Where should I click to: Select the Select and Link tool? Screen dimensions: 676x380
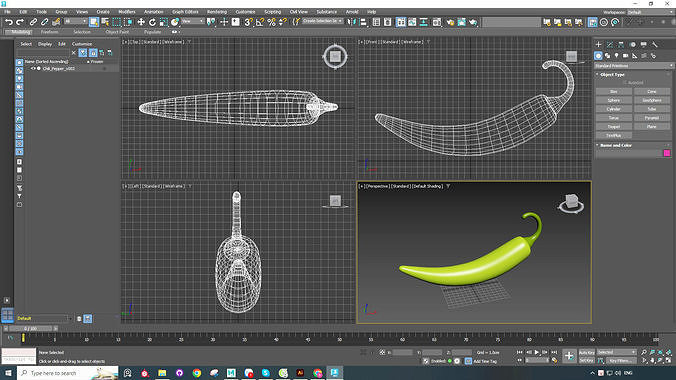click(x=33, y=22)
